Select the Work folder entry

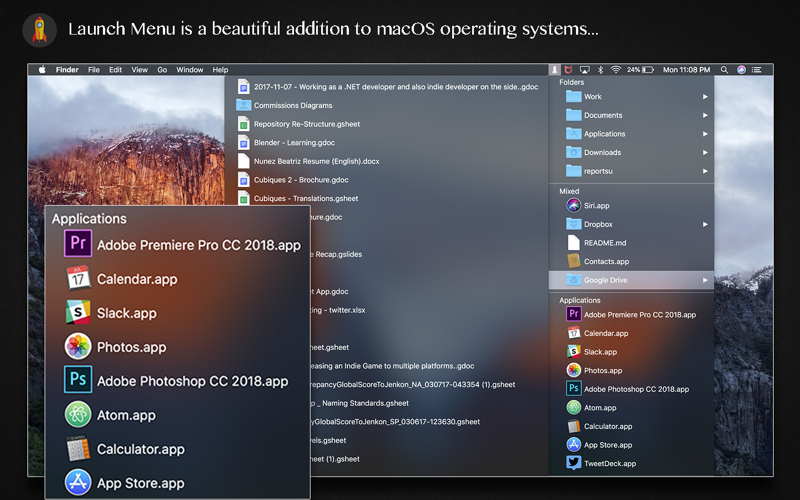pyautogui.click(x=631, y=96)
